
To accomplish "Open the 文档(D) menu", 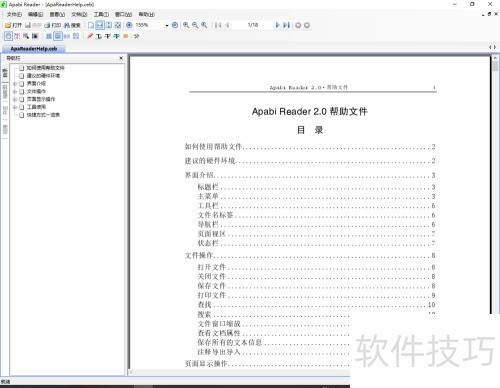I will pyautogui.click(x=79, y=14).
